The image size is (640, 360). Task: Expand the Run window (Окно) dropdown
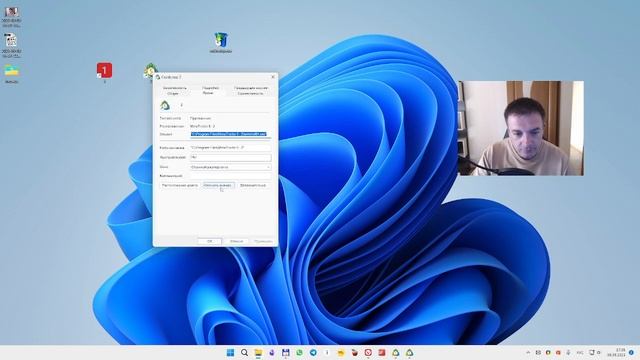tap(230, 167)
